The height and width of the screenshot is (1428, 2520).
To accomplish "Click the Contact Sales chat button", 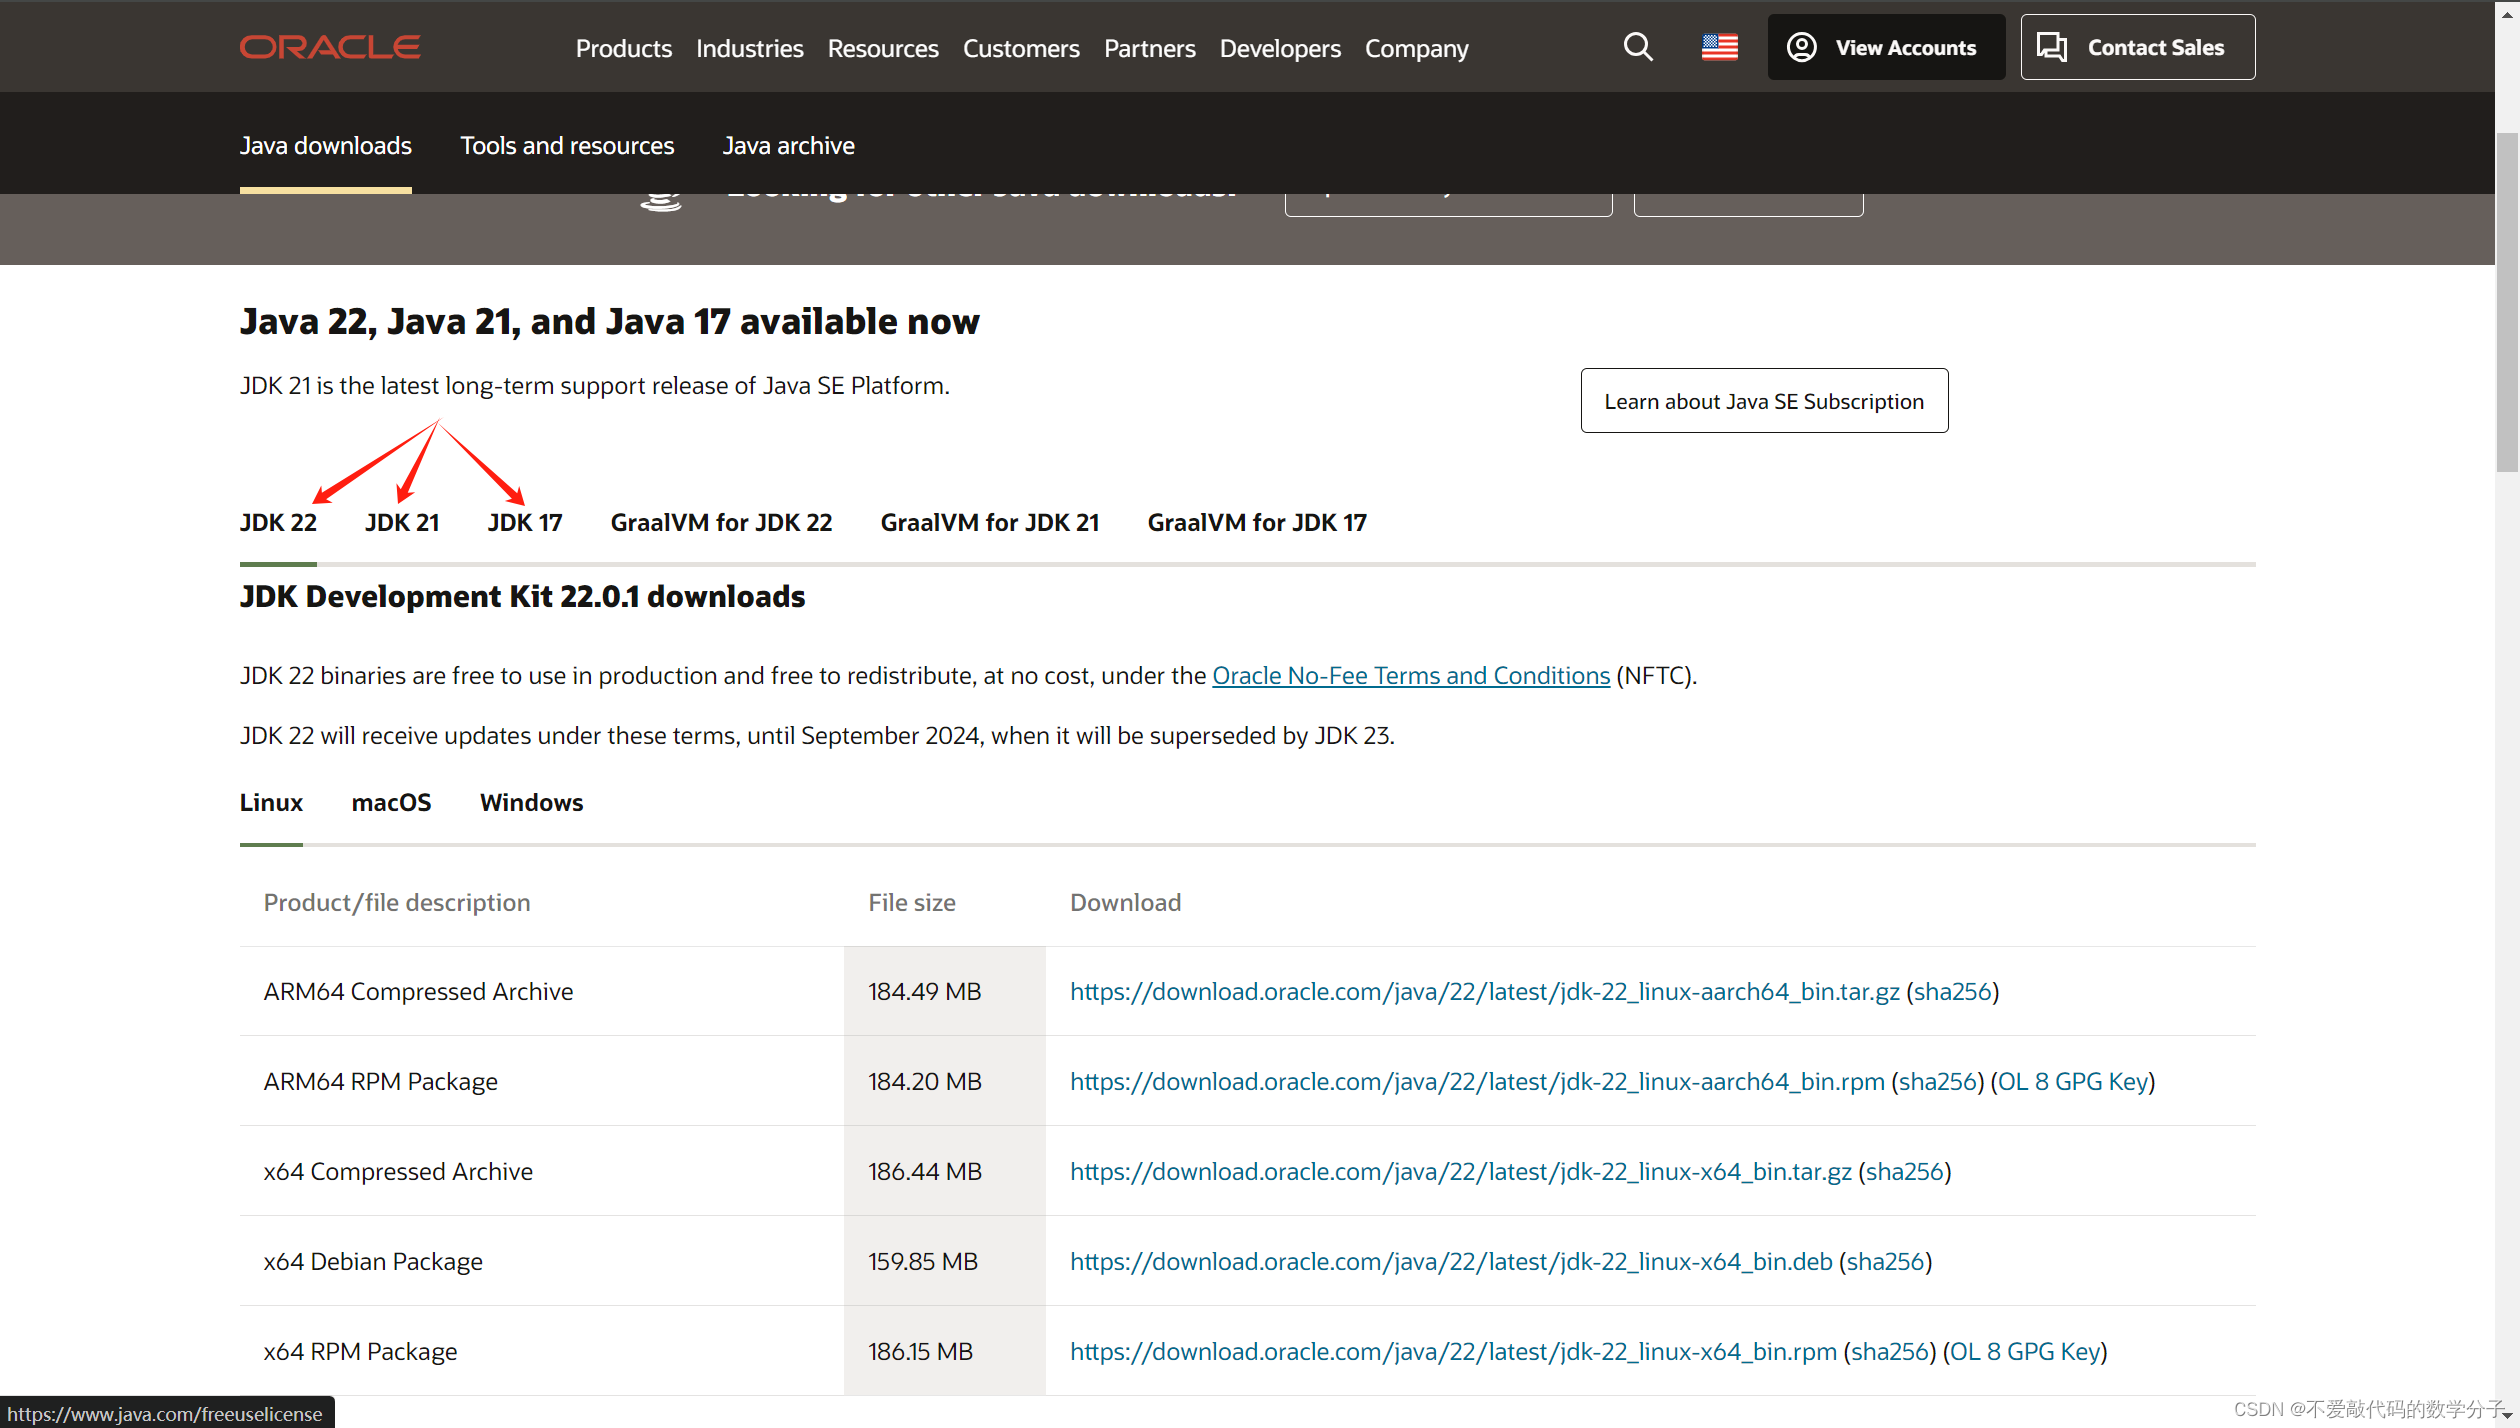I will coord(2137,47).
